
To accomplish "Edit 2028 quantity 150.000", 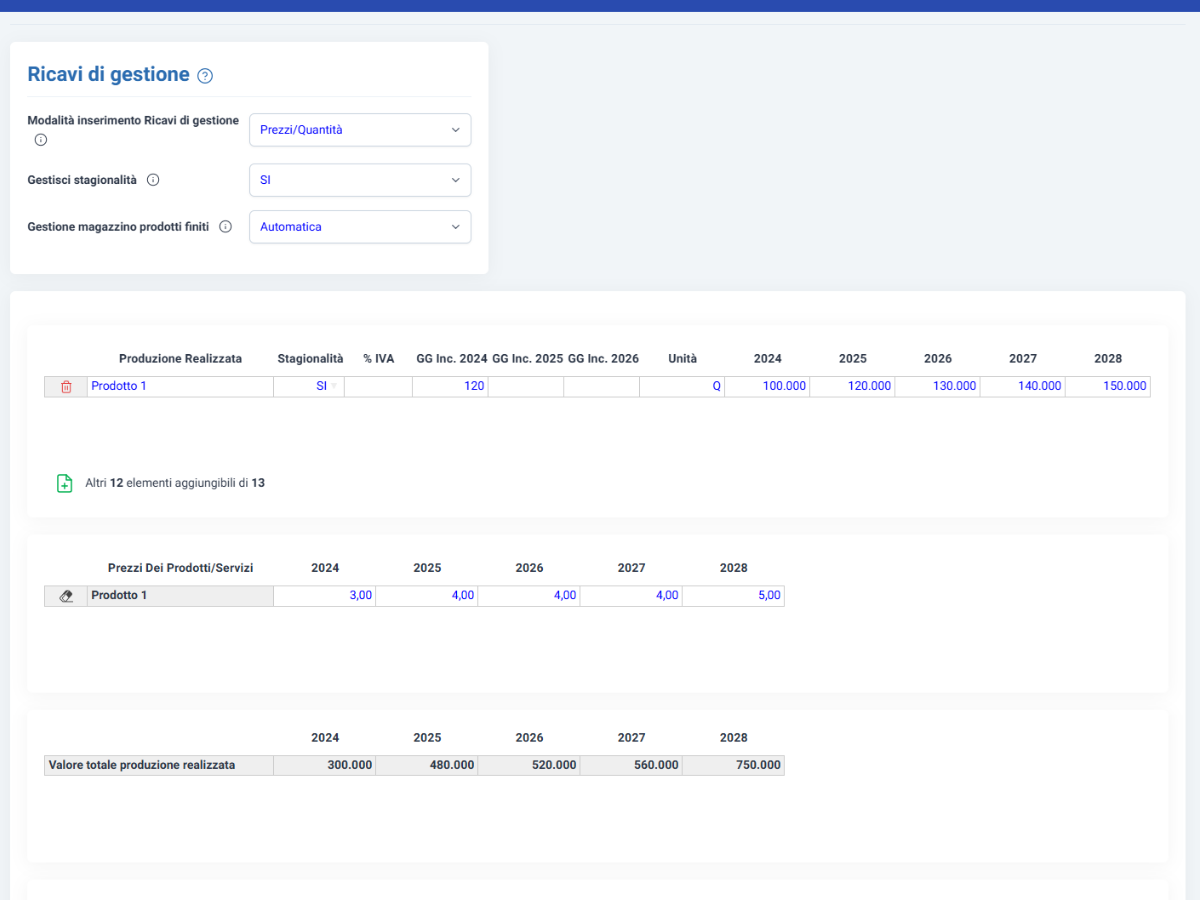I will (1108, 386).
